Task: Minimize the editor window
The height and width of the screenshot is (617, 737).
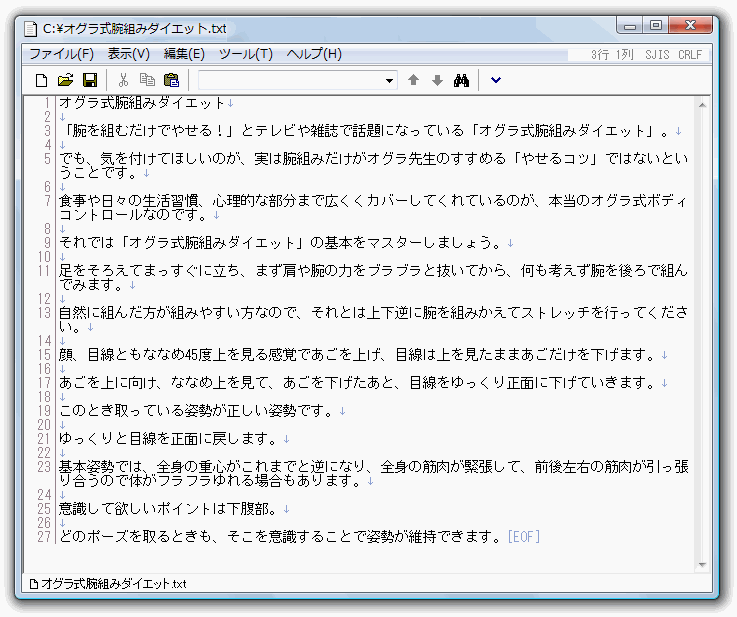Action: (630, 26)
